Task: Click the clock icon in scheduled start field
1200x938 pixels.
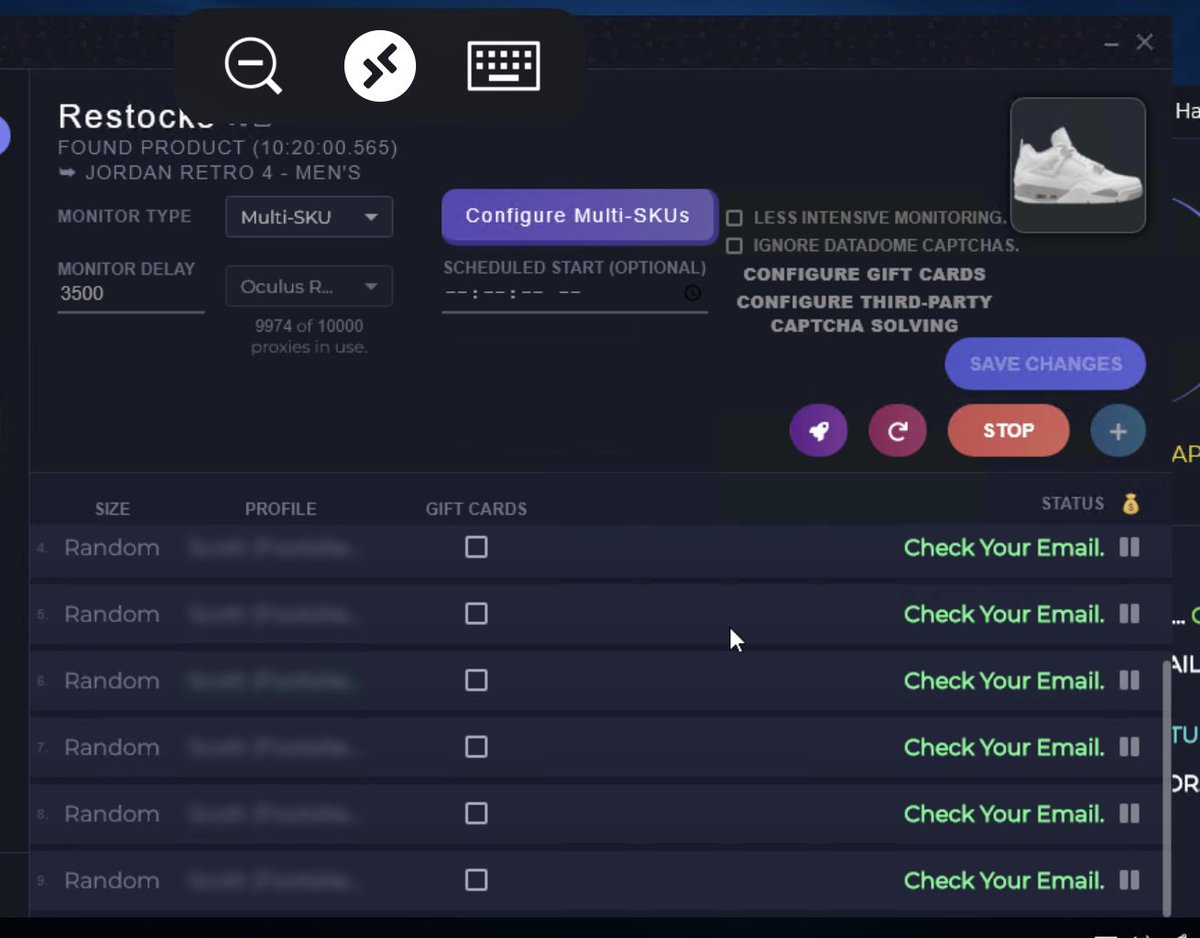Action: 692,293
